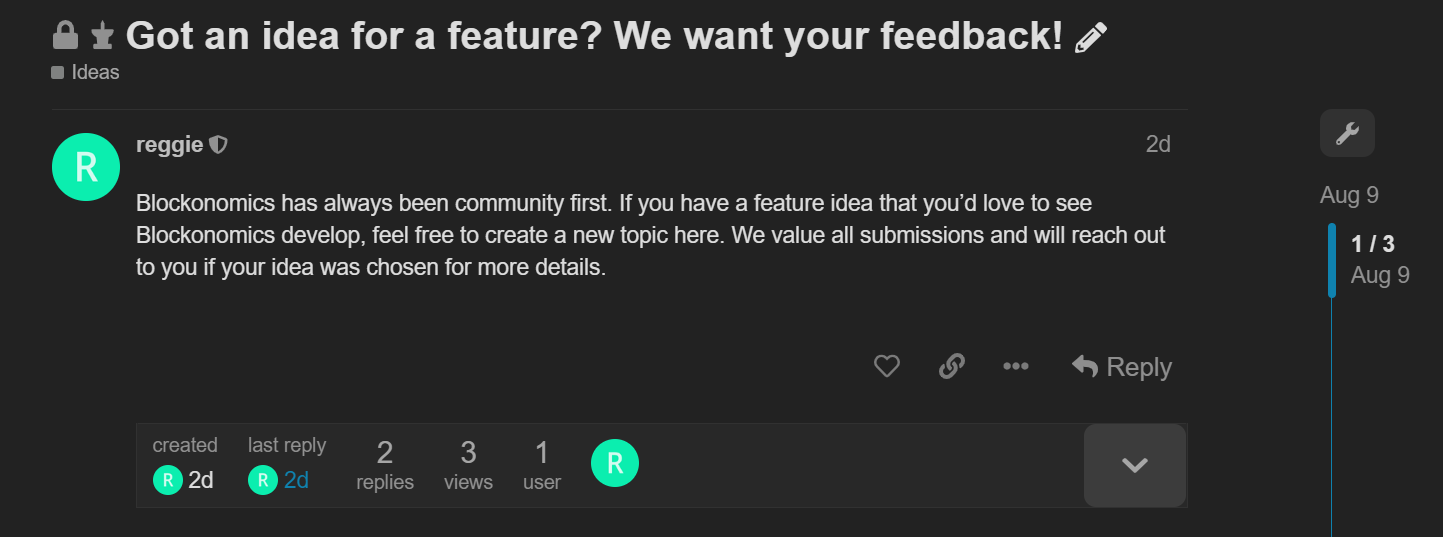Image resolution: width=1443 pixels, height=537 pixels.
Task: Click the pencil edit title icon
Action: (1091, 38)
